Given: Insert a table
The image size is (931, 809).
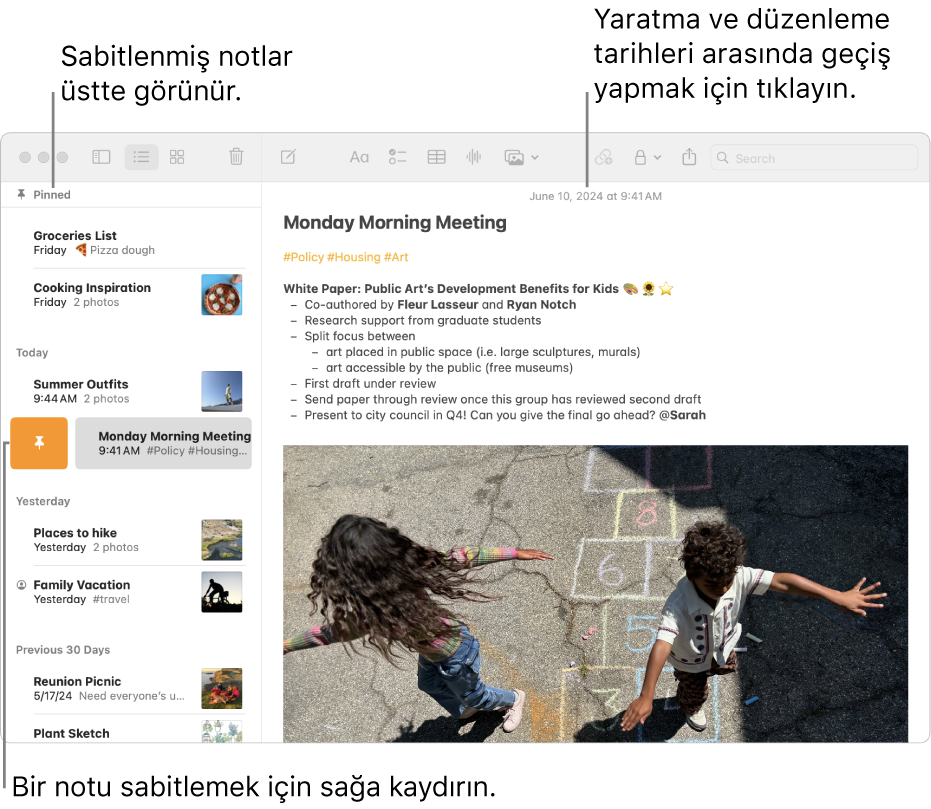Looking at the screenshot, I should (436, 157).
